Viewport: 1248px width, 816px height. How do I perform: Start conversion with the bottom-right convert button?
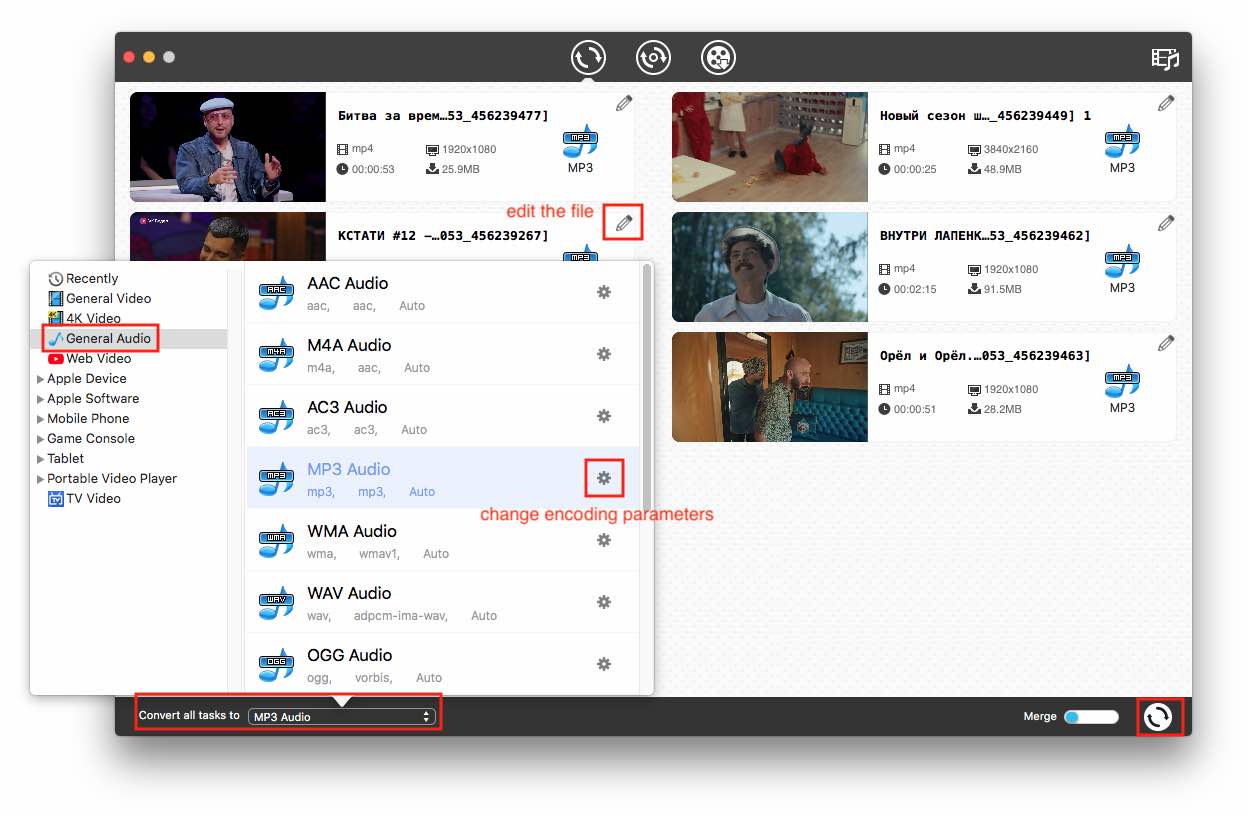pos(1158,717)
